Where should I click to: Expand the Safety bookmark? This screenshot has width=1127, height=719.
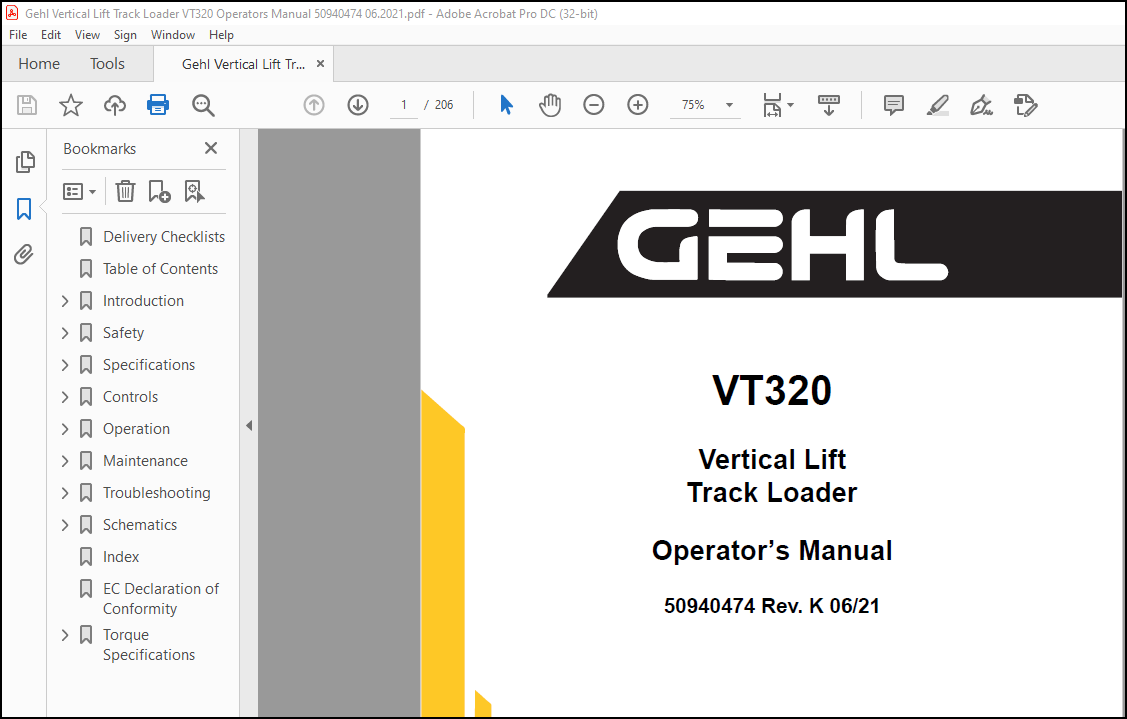click(65, 333)
